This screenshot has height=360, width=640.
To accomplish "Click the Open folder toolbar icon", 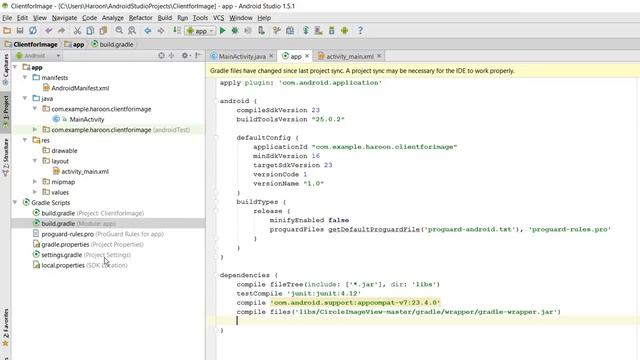I will pyautogui.click(x=7, y=31).
